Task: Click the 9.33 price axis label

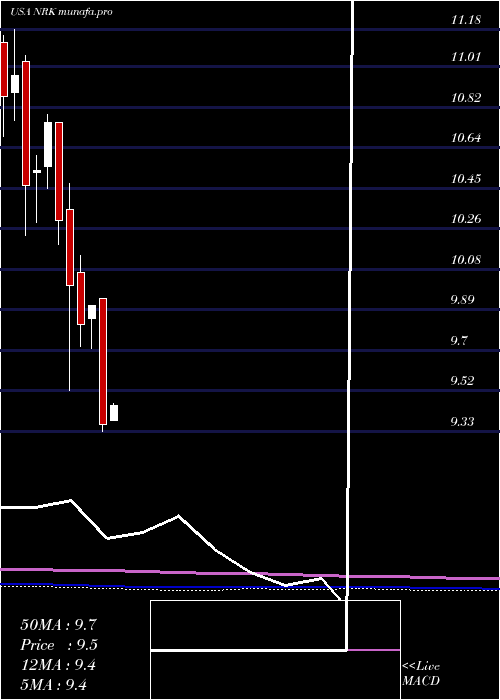Action: coord(462,421)
